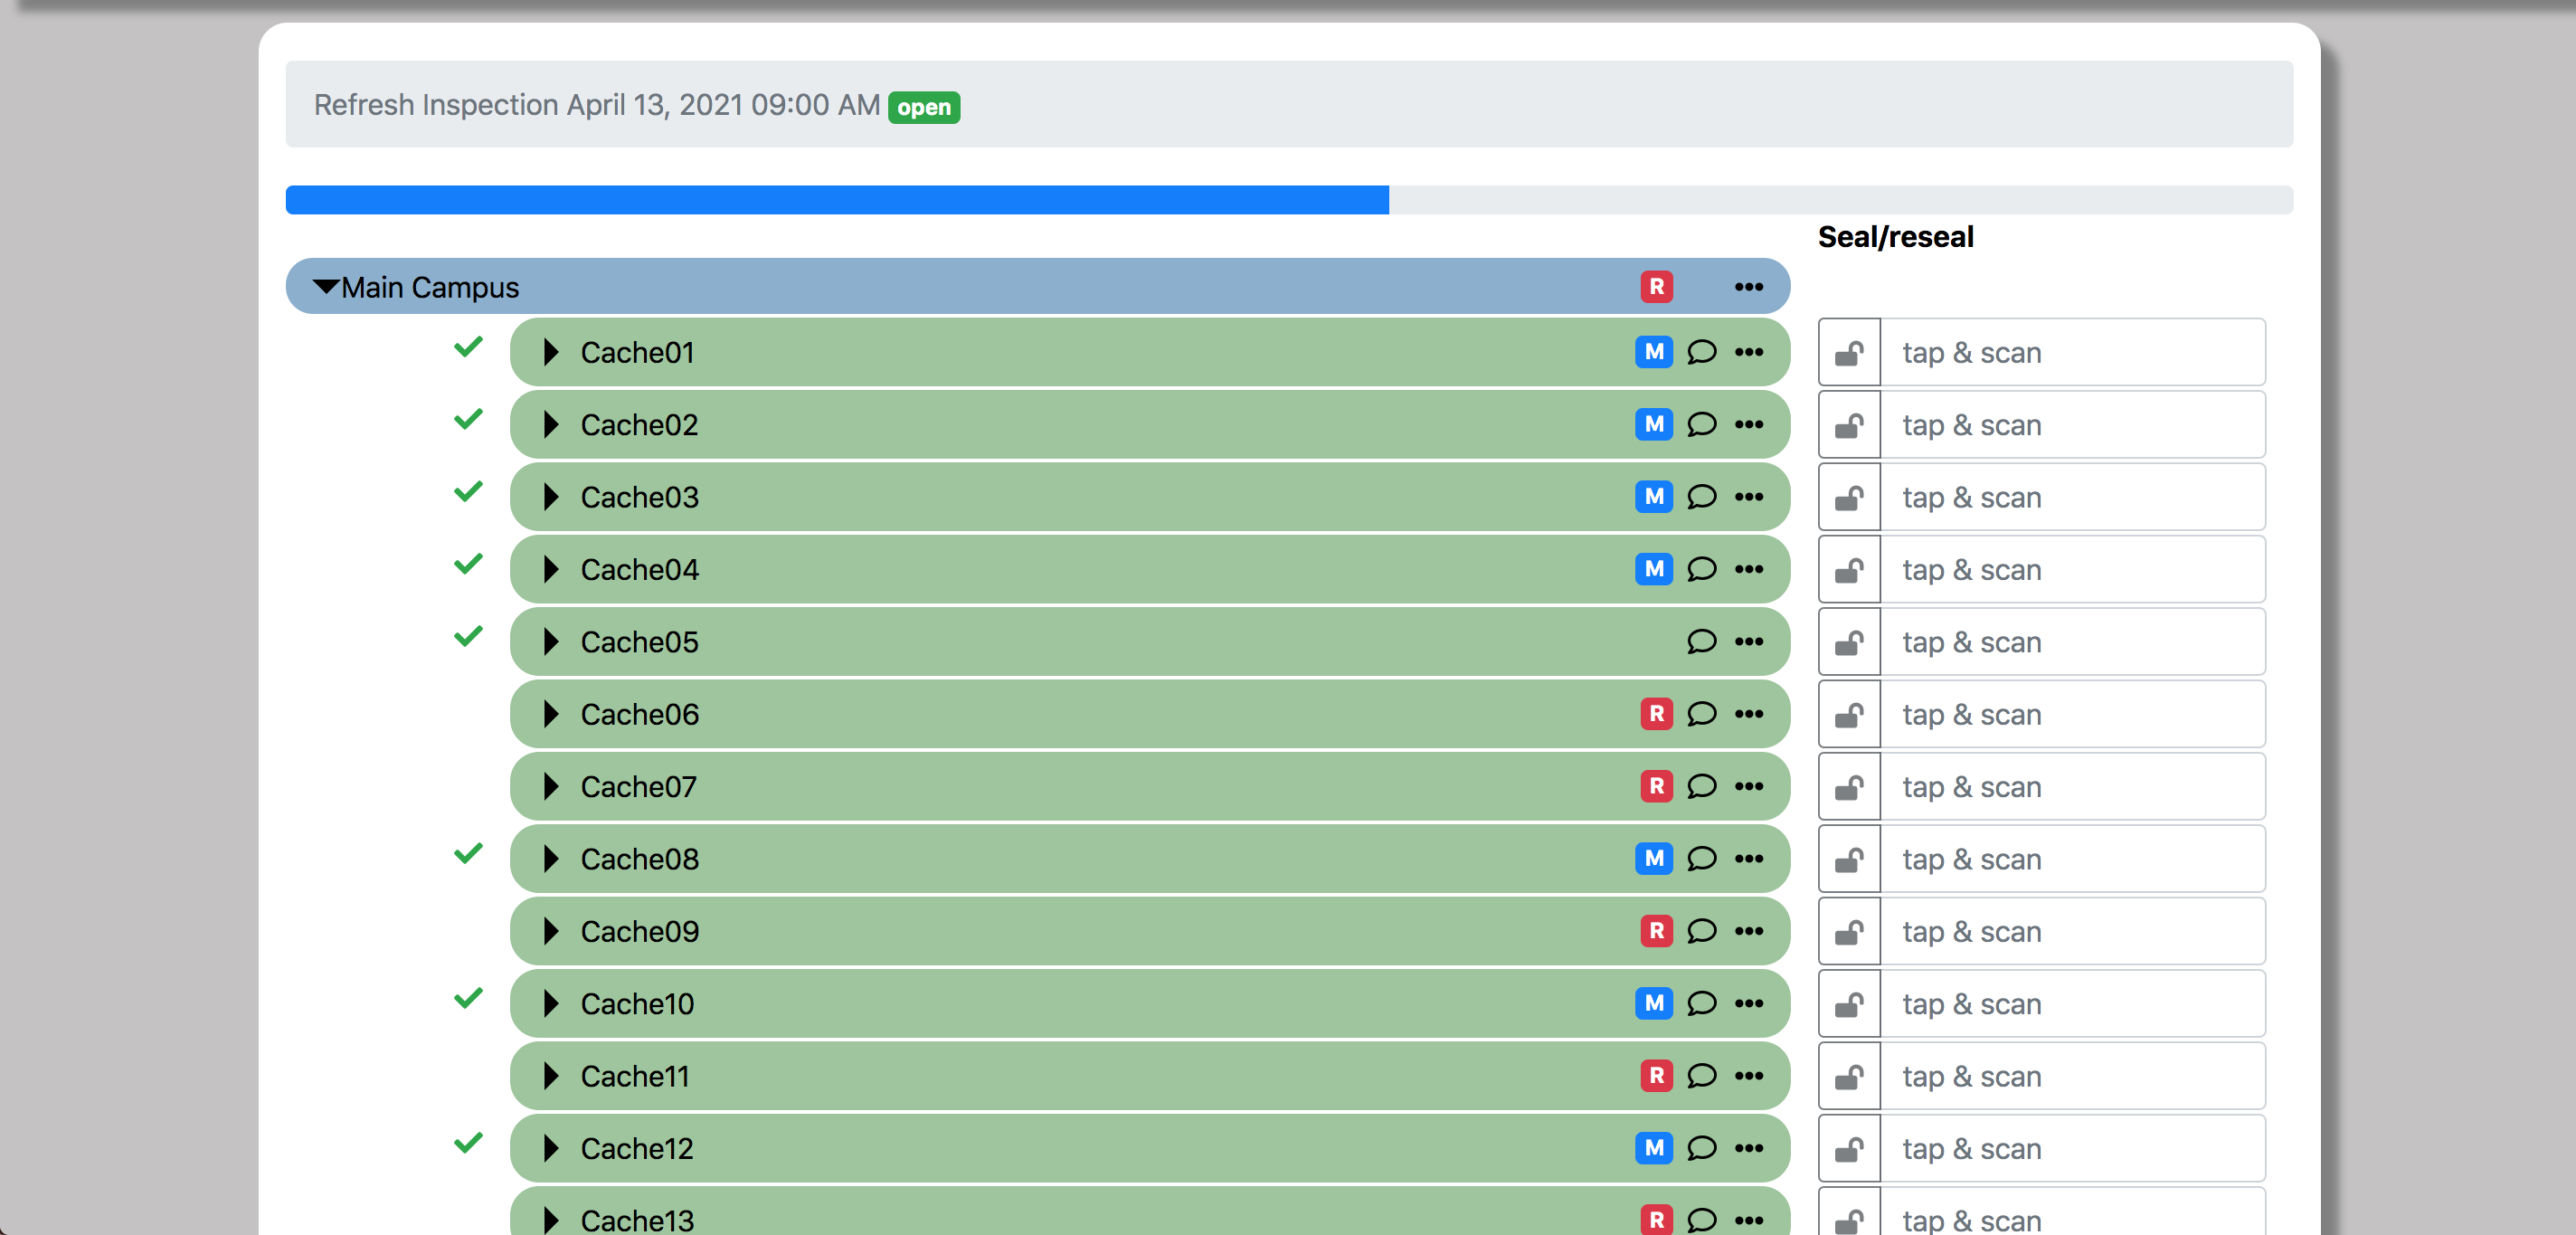Screen dimensions: 2576x1235
Task: Click the unlock icon beside Cache03
Action: [x=1849, y=497]
